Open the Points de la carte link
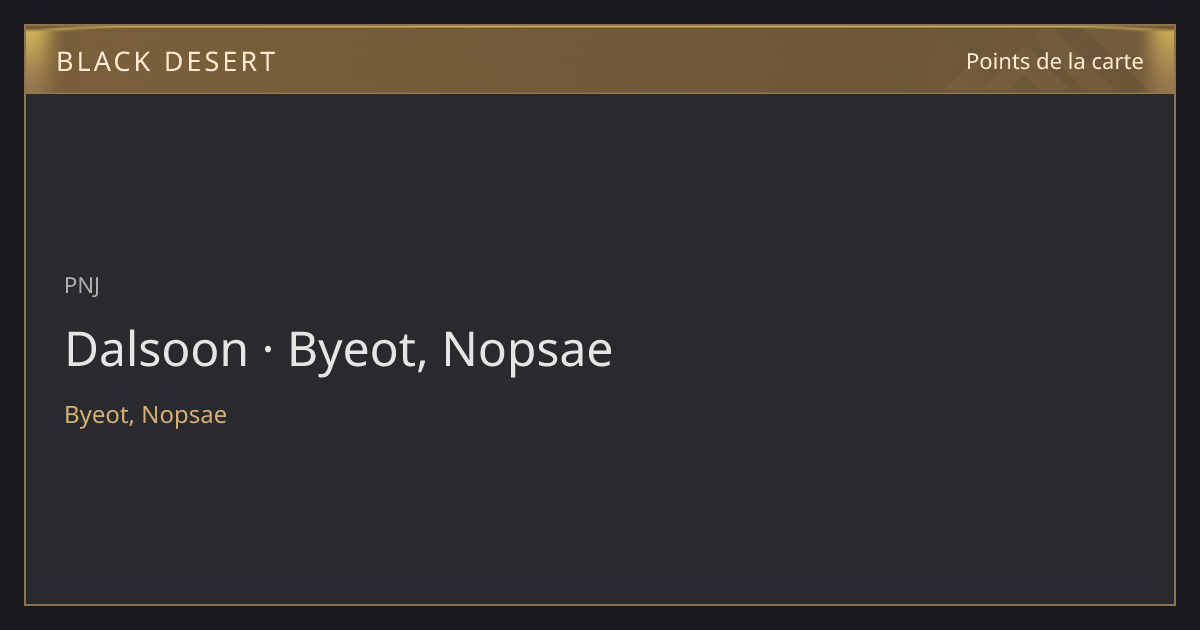The image size is (1200, 630). click(x=1054, y=61)
